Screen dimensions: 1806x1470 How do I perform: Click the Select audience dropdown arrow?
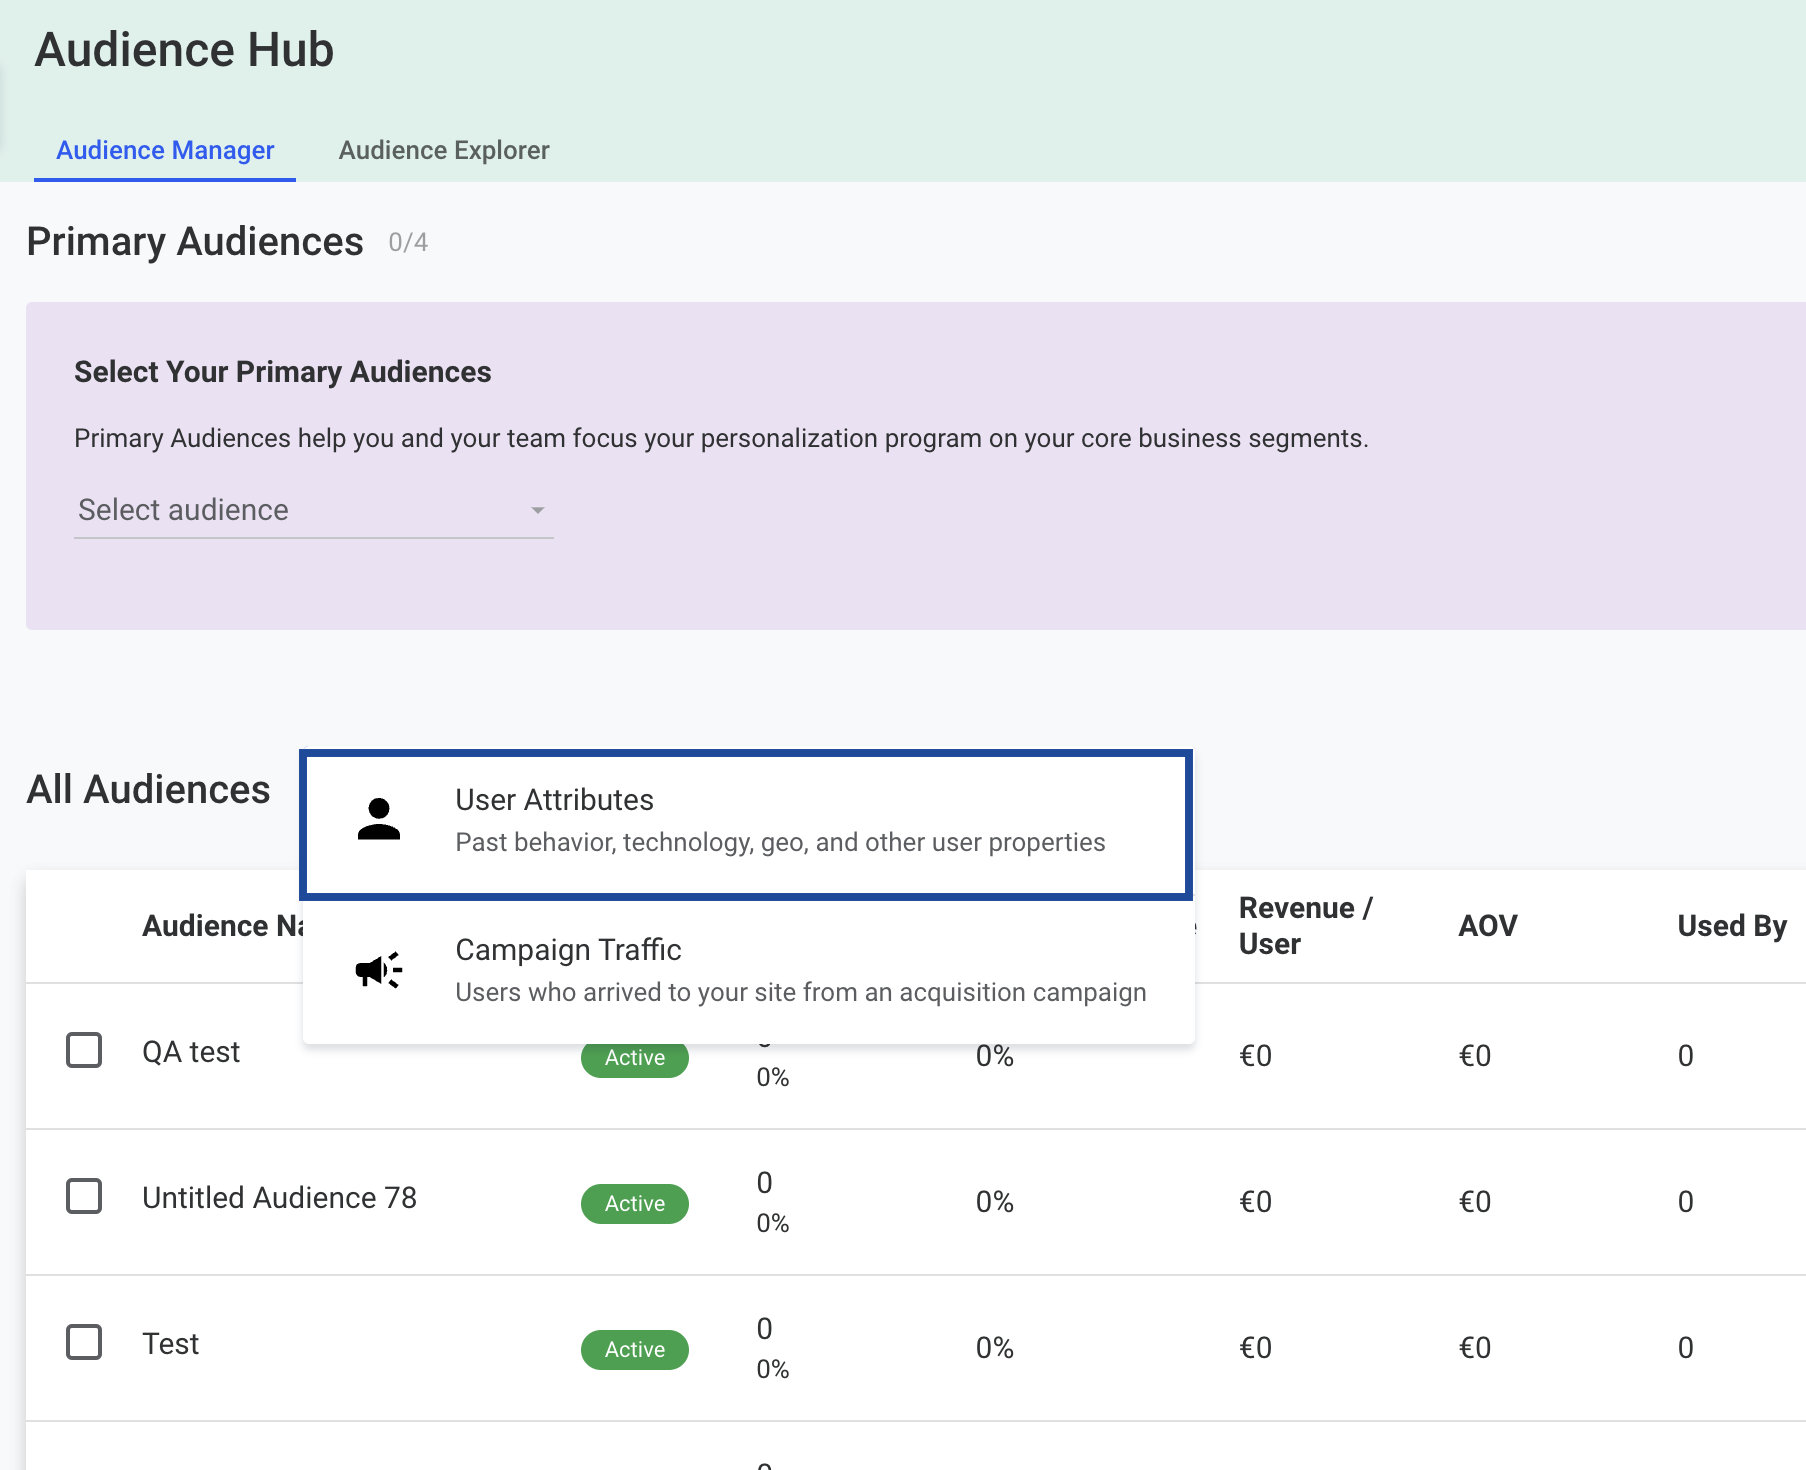(x=537, y=510)
